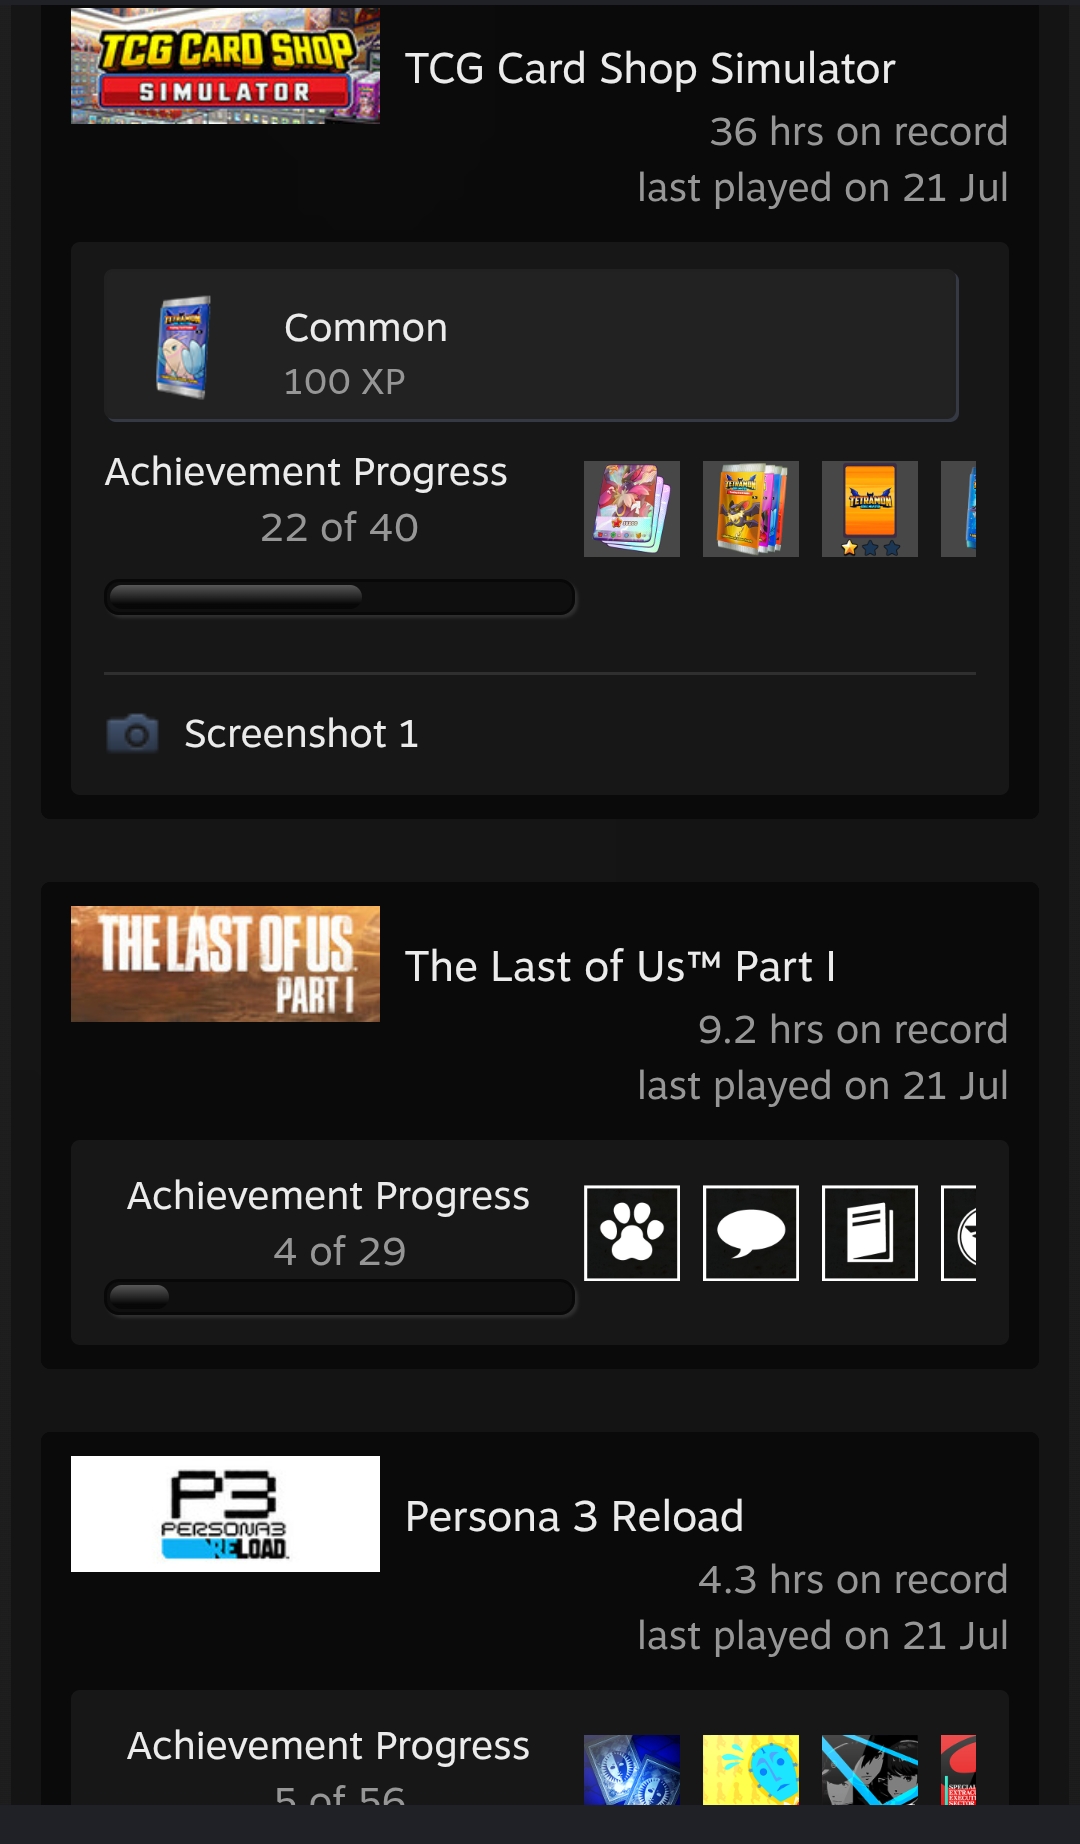Open The Last of Us Part I banner
The height and width of the screenshot is (1844, 1080).
pos(225,964)
